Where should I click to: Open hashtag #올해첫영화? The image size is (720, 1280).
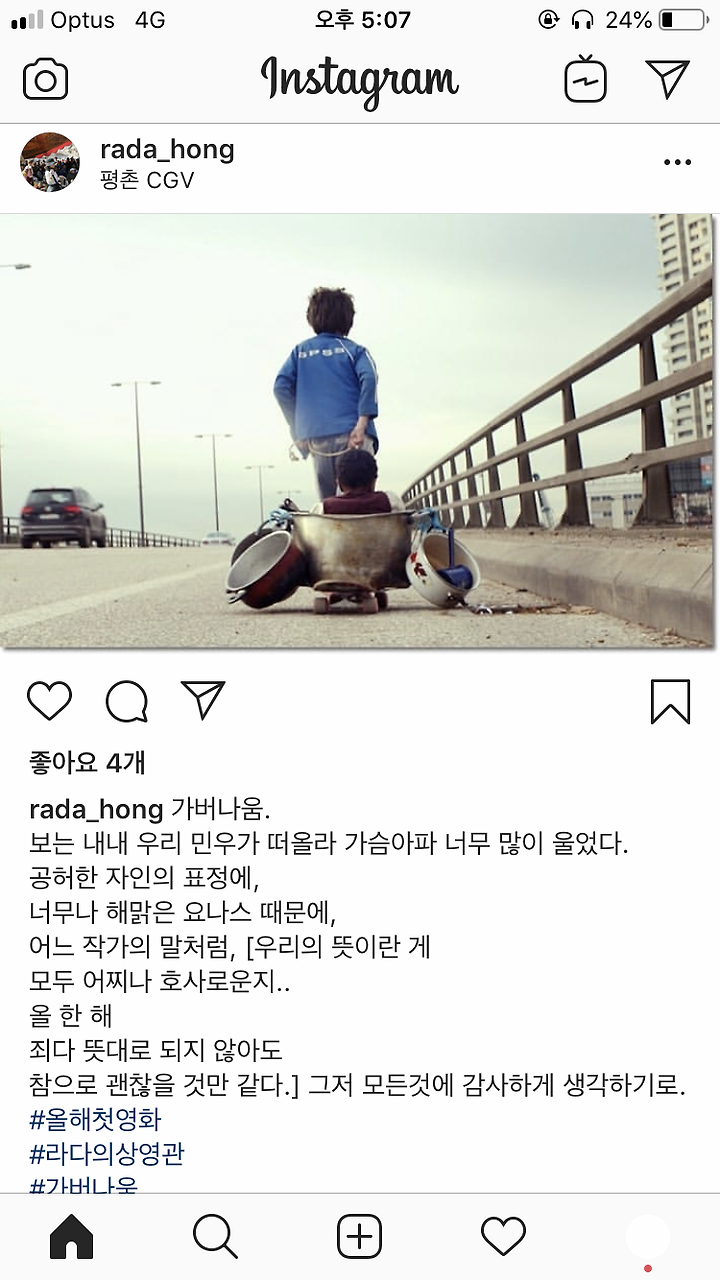click(95, 1119)
